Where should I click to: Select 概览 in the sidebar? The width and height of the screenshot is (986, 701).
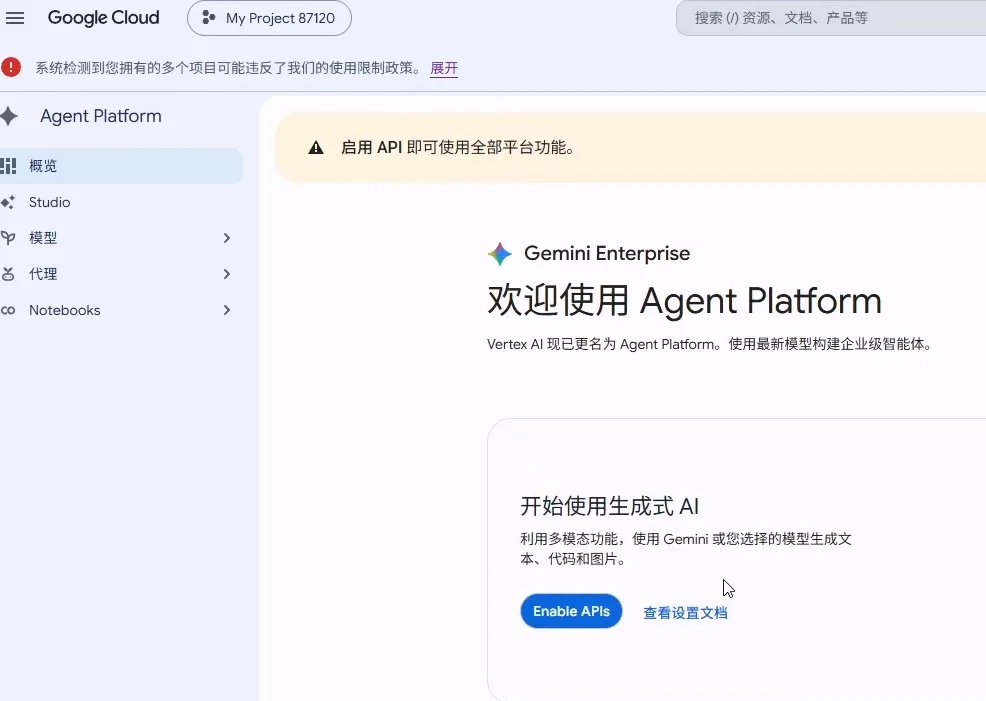121,166
